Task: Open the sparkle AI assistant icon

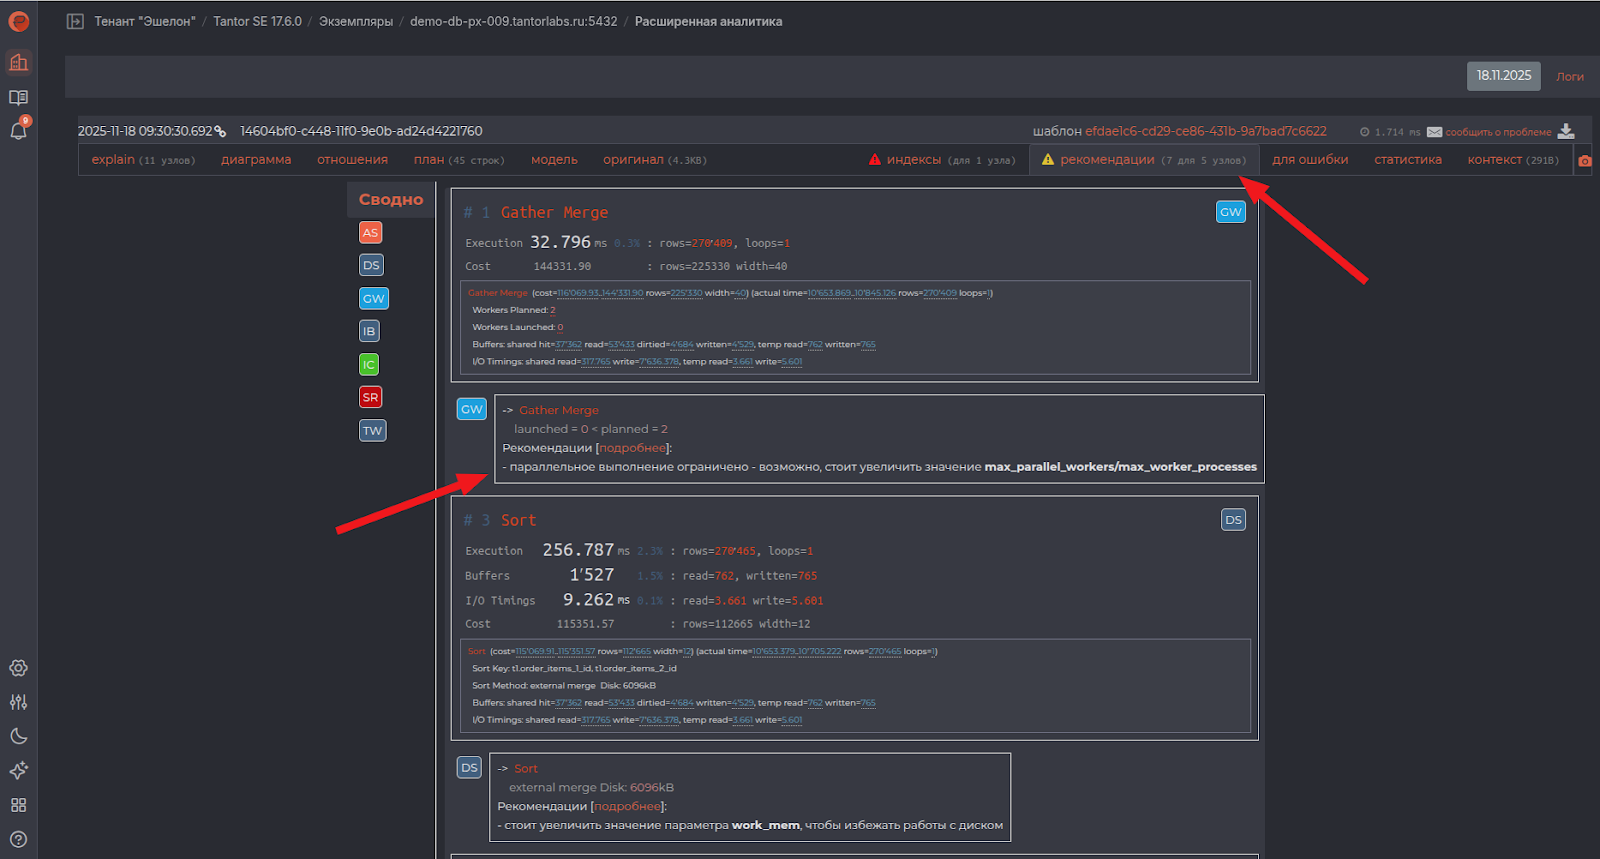Action: pyautogui.click(x=18, y=770)
